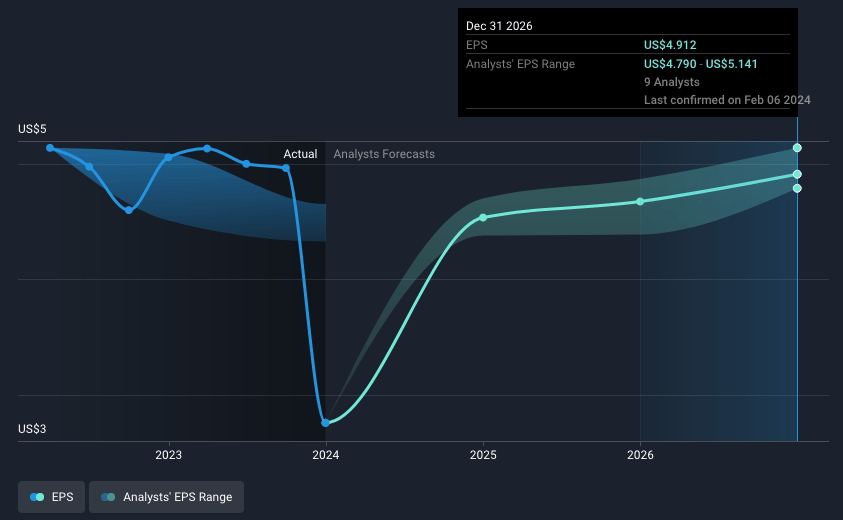Screen dimensions: 843x520
Task: Click the middle EPS forecast dot at Dec 2026
Action: click(797, 175)
